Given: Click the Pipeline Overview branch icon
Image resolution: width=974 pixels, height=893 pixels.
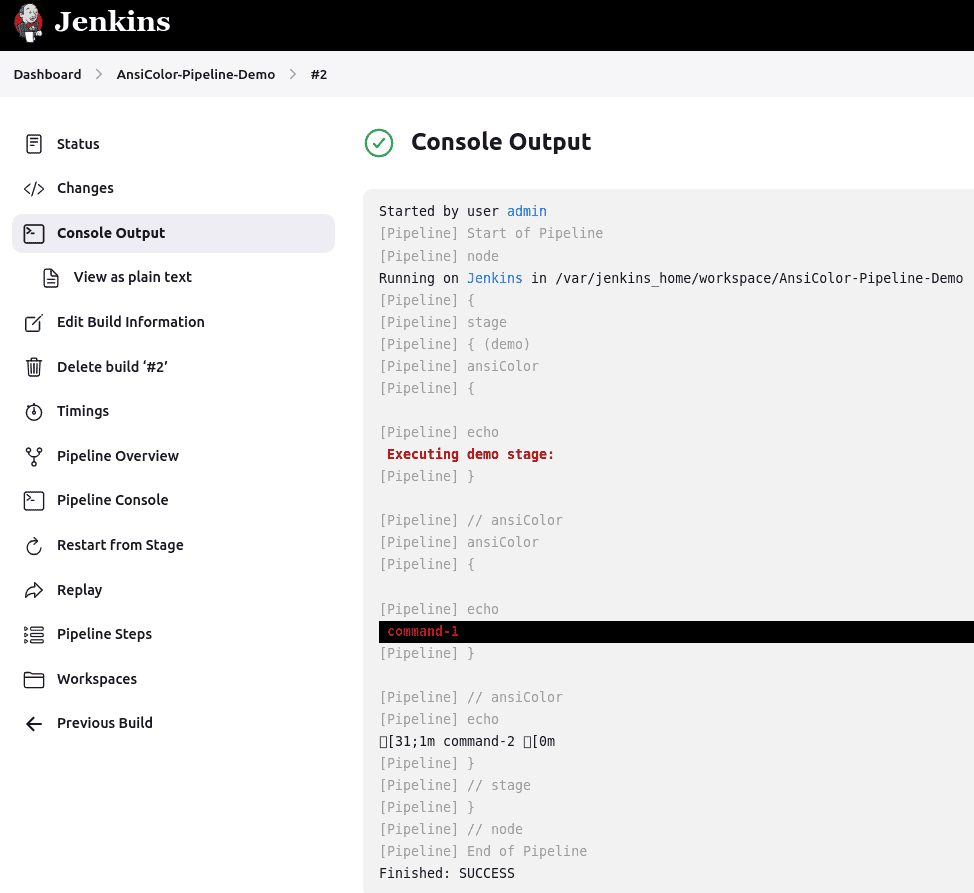Looking at the screenshot, I should point(33,455).
